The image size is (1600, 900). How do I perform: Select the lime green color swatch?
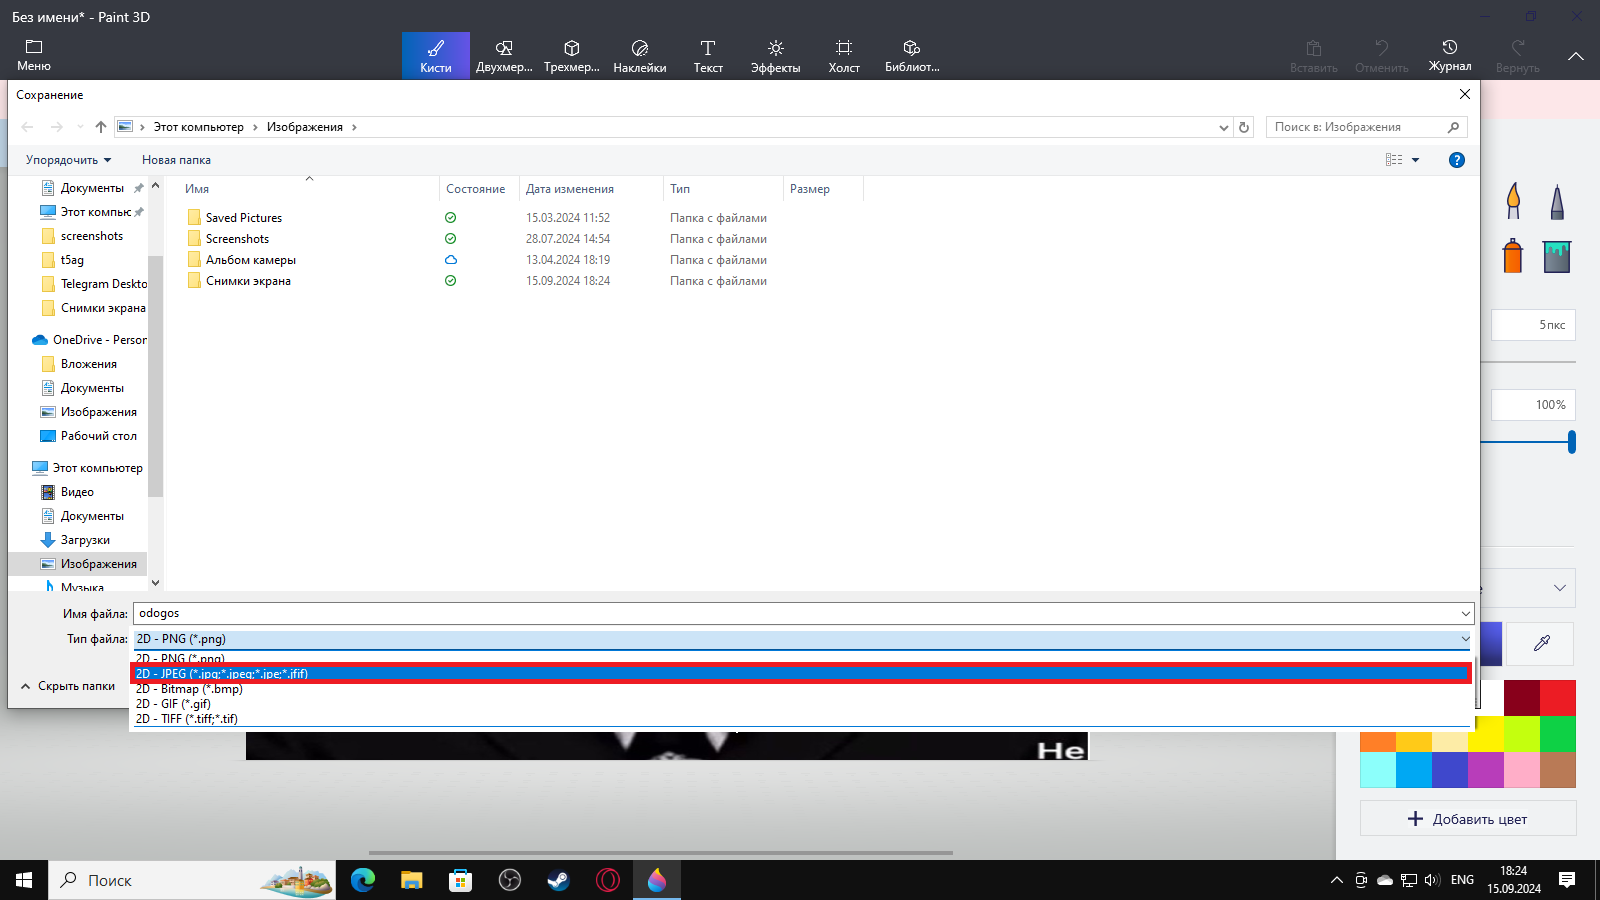pos(1522,734)
